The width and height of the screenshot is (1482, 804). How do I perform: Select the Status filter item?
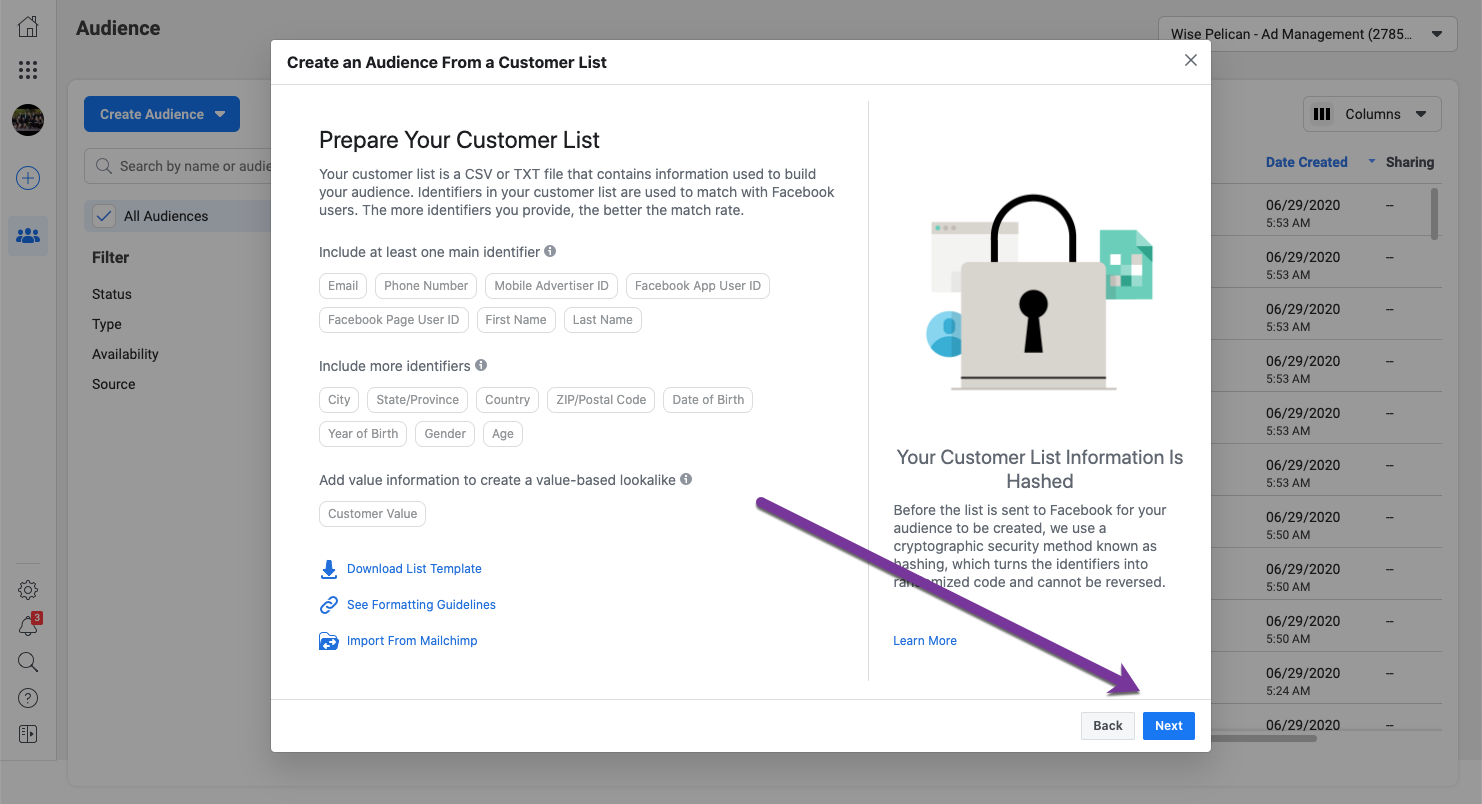pyautogui.click(x=112, y=294)
